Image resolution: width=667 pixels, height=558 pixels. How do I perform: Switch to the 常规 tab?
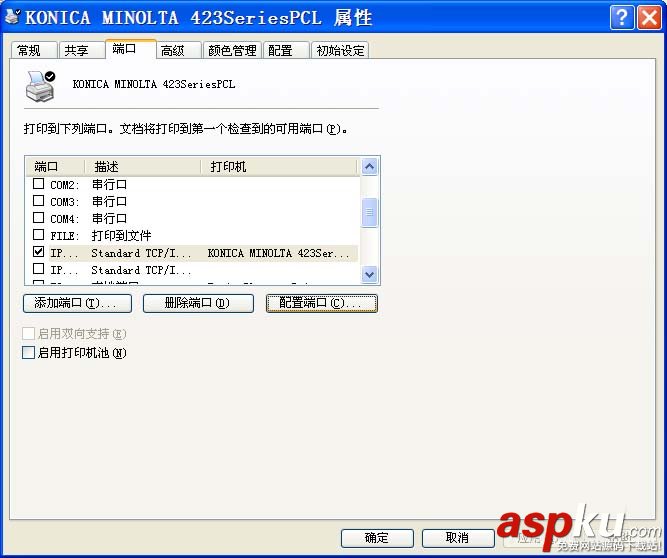(34, 50)
